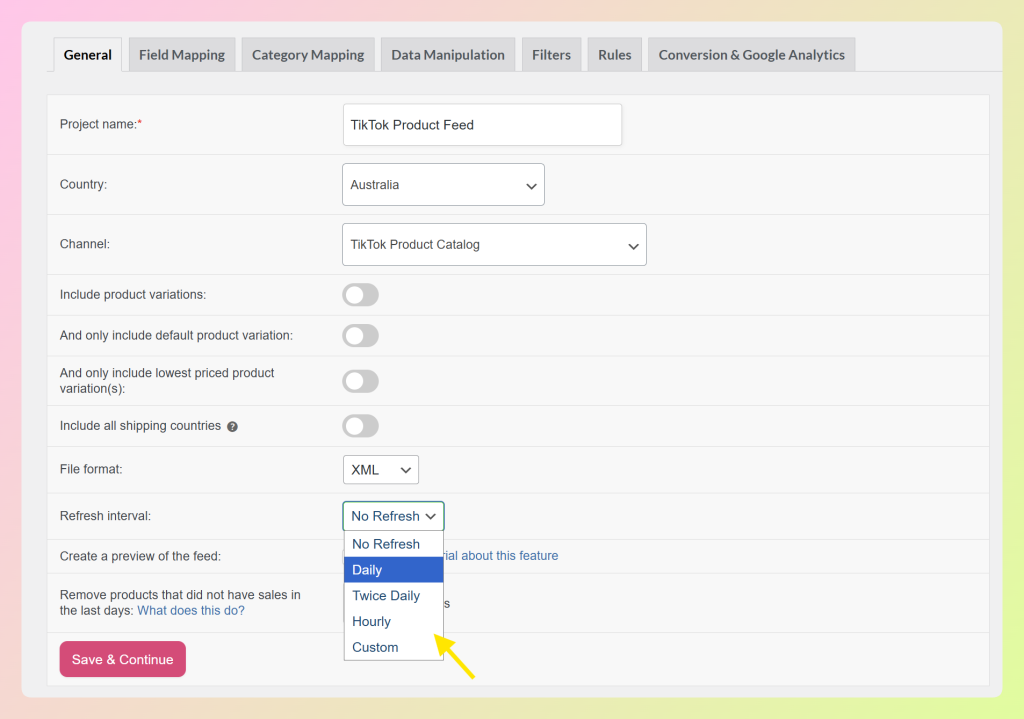This screenshot has width=1024, height=719.
Task: Choose Hourly from the refresh interval list
Action: (x=393, y=621)
